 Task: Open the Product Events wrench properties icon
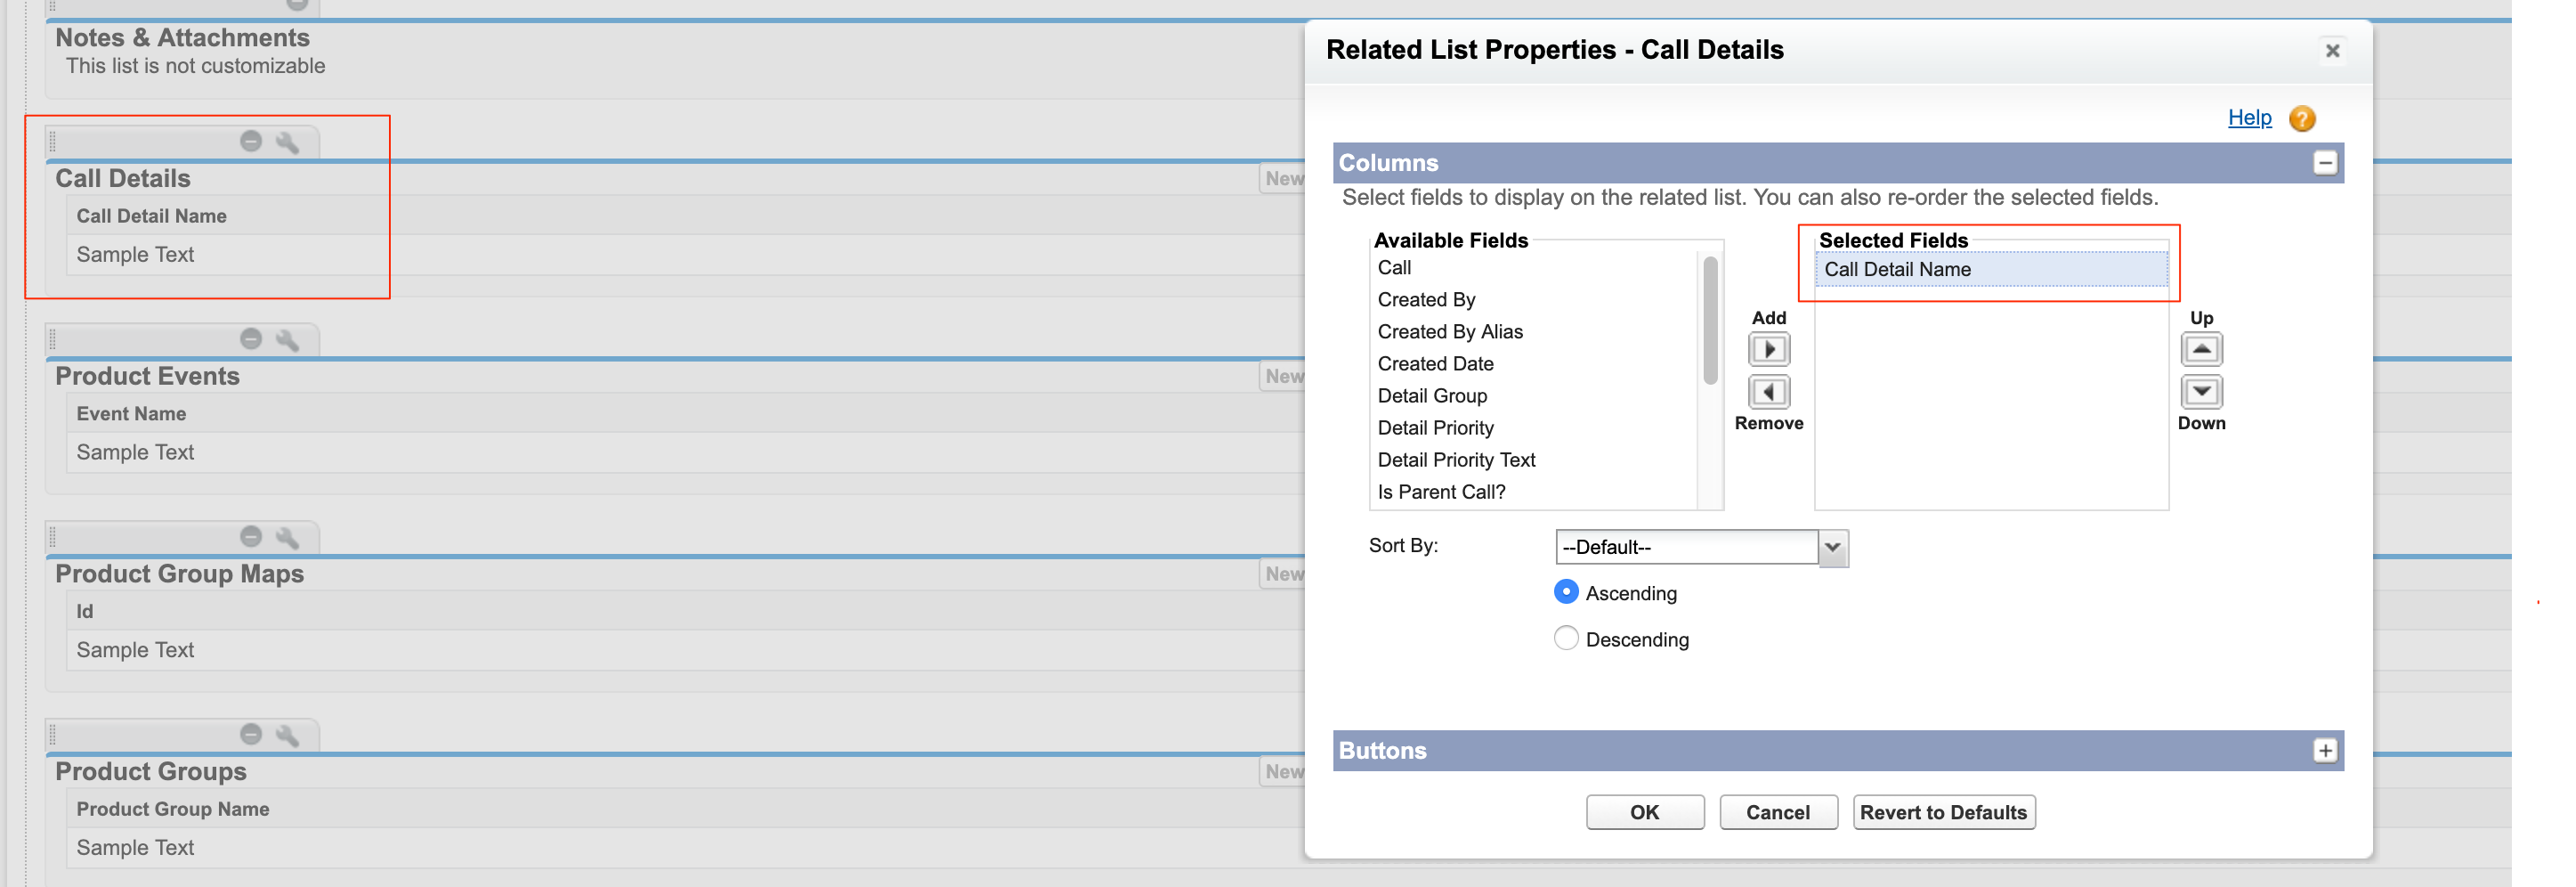(287, 340)
